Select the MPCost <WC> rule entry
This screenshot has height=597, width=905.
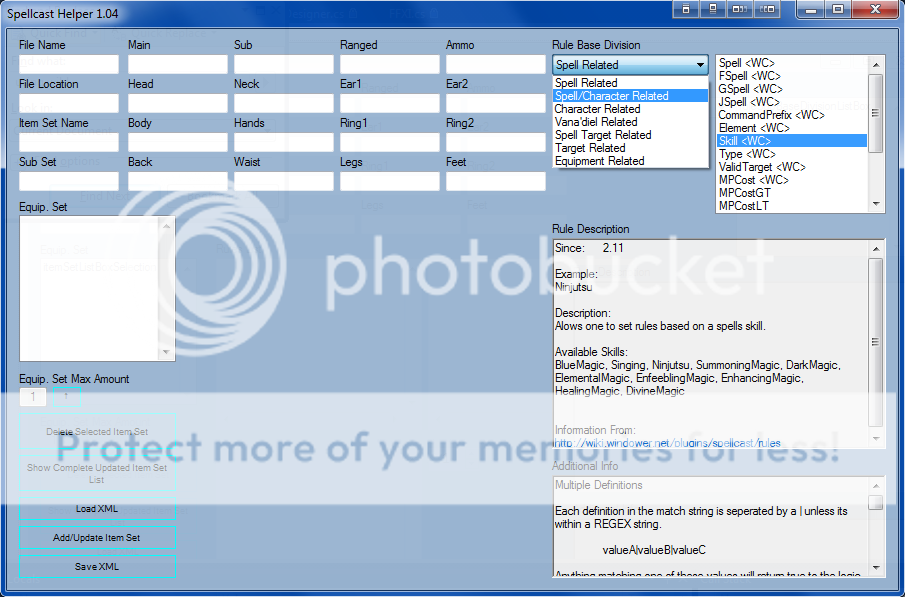753,180
